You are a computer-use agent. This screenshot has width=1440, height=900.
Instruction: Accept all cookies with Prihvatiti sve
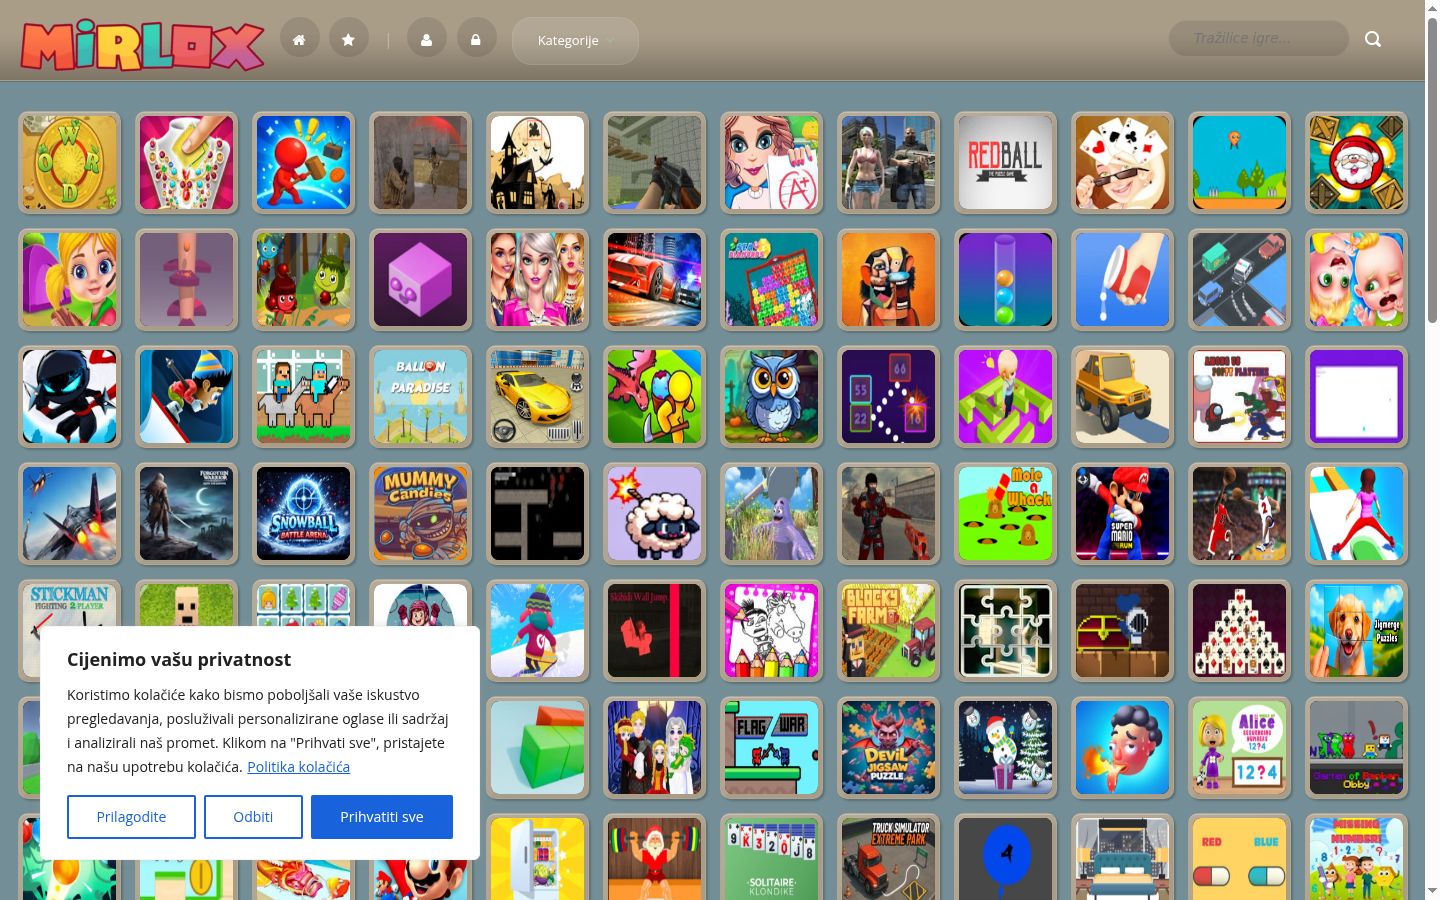[x=382, y=817]
